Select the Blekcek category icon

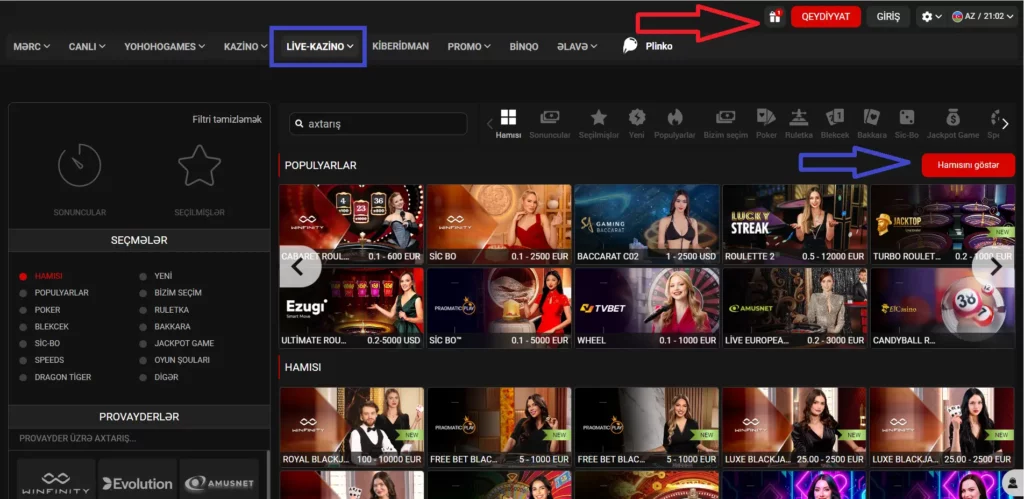coord(835,118)
